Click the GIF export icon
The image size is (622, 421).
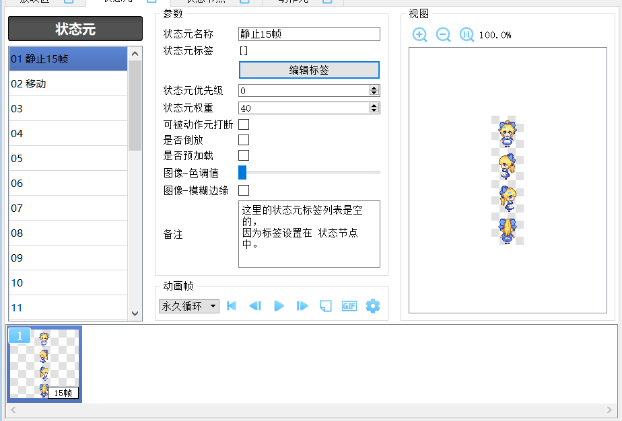(349, 306)
